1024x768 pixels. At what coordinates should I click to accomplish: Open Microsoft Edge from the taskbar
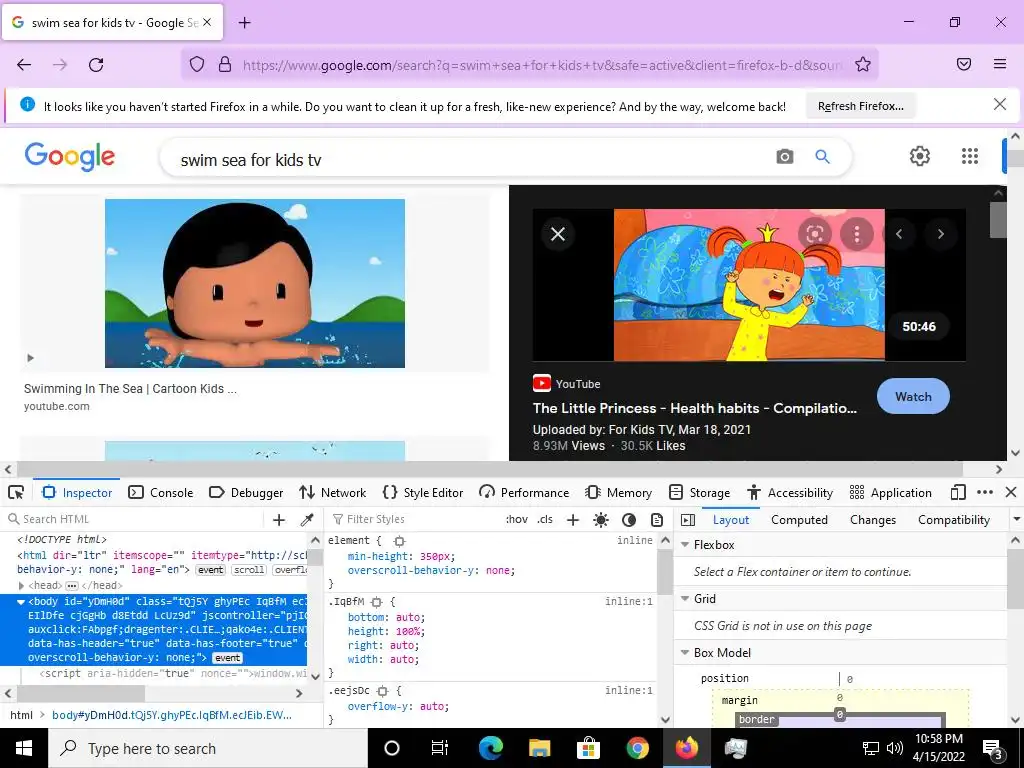491,748
